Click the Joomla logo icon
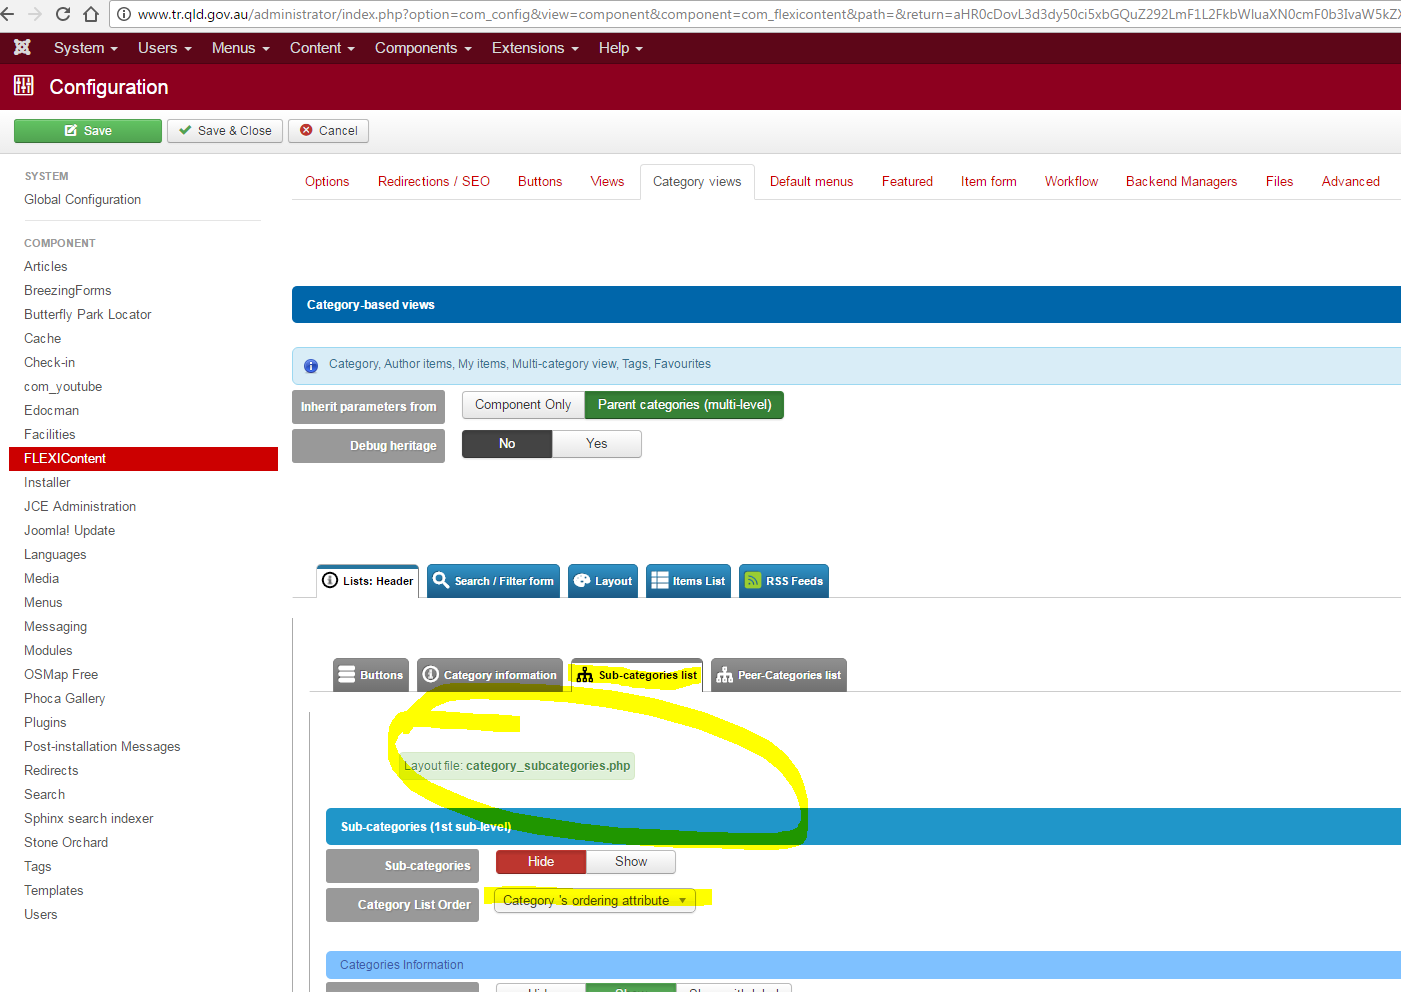The height and width of the screenshot is (992, 1401). 22,47
